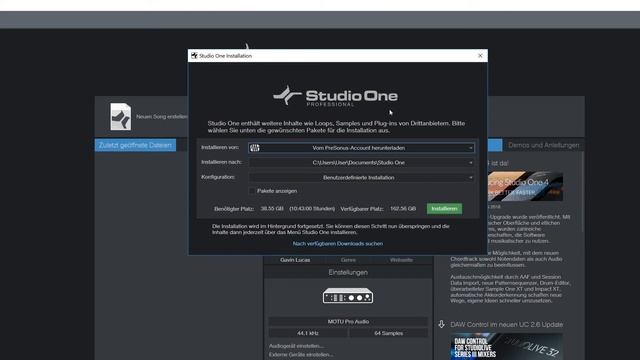Viewport: 640px width, 360px height.
Task: Click the 44.1 kHz sample rate field
Action: pyautogui.click(x=308, y=333)
